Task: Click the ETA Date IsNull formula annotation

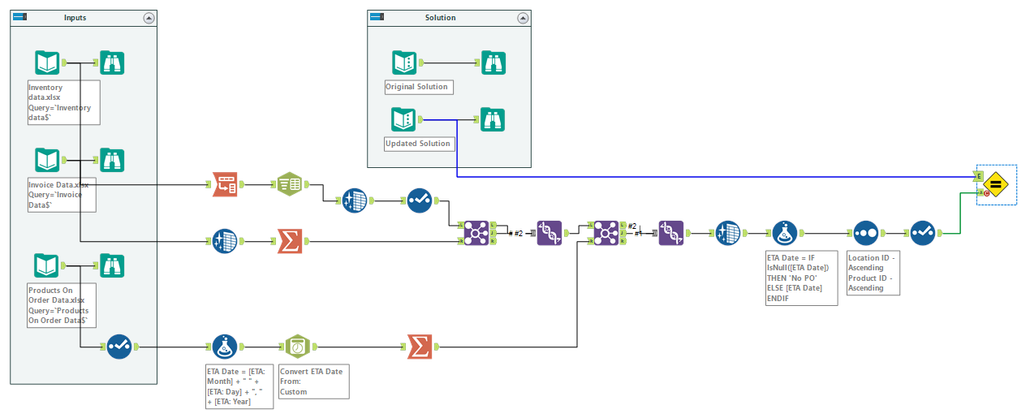Action: click(x=801, y=277)
